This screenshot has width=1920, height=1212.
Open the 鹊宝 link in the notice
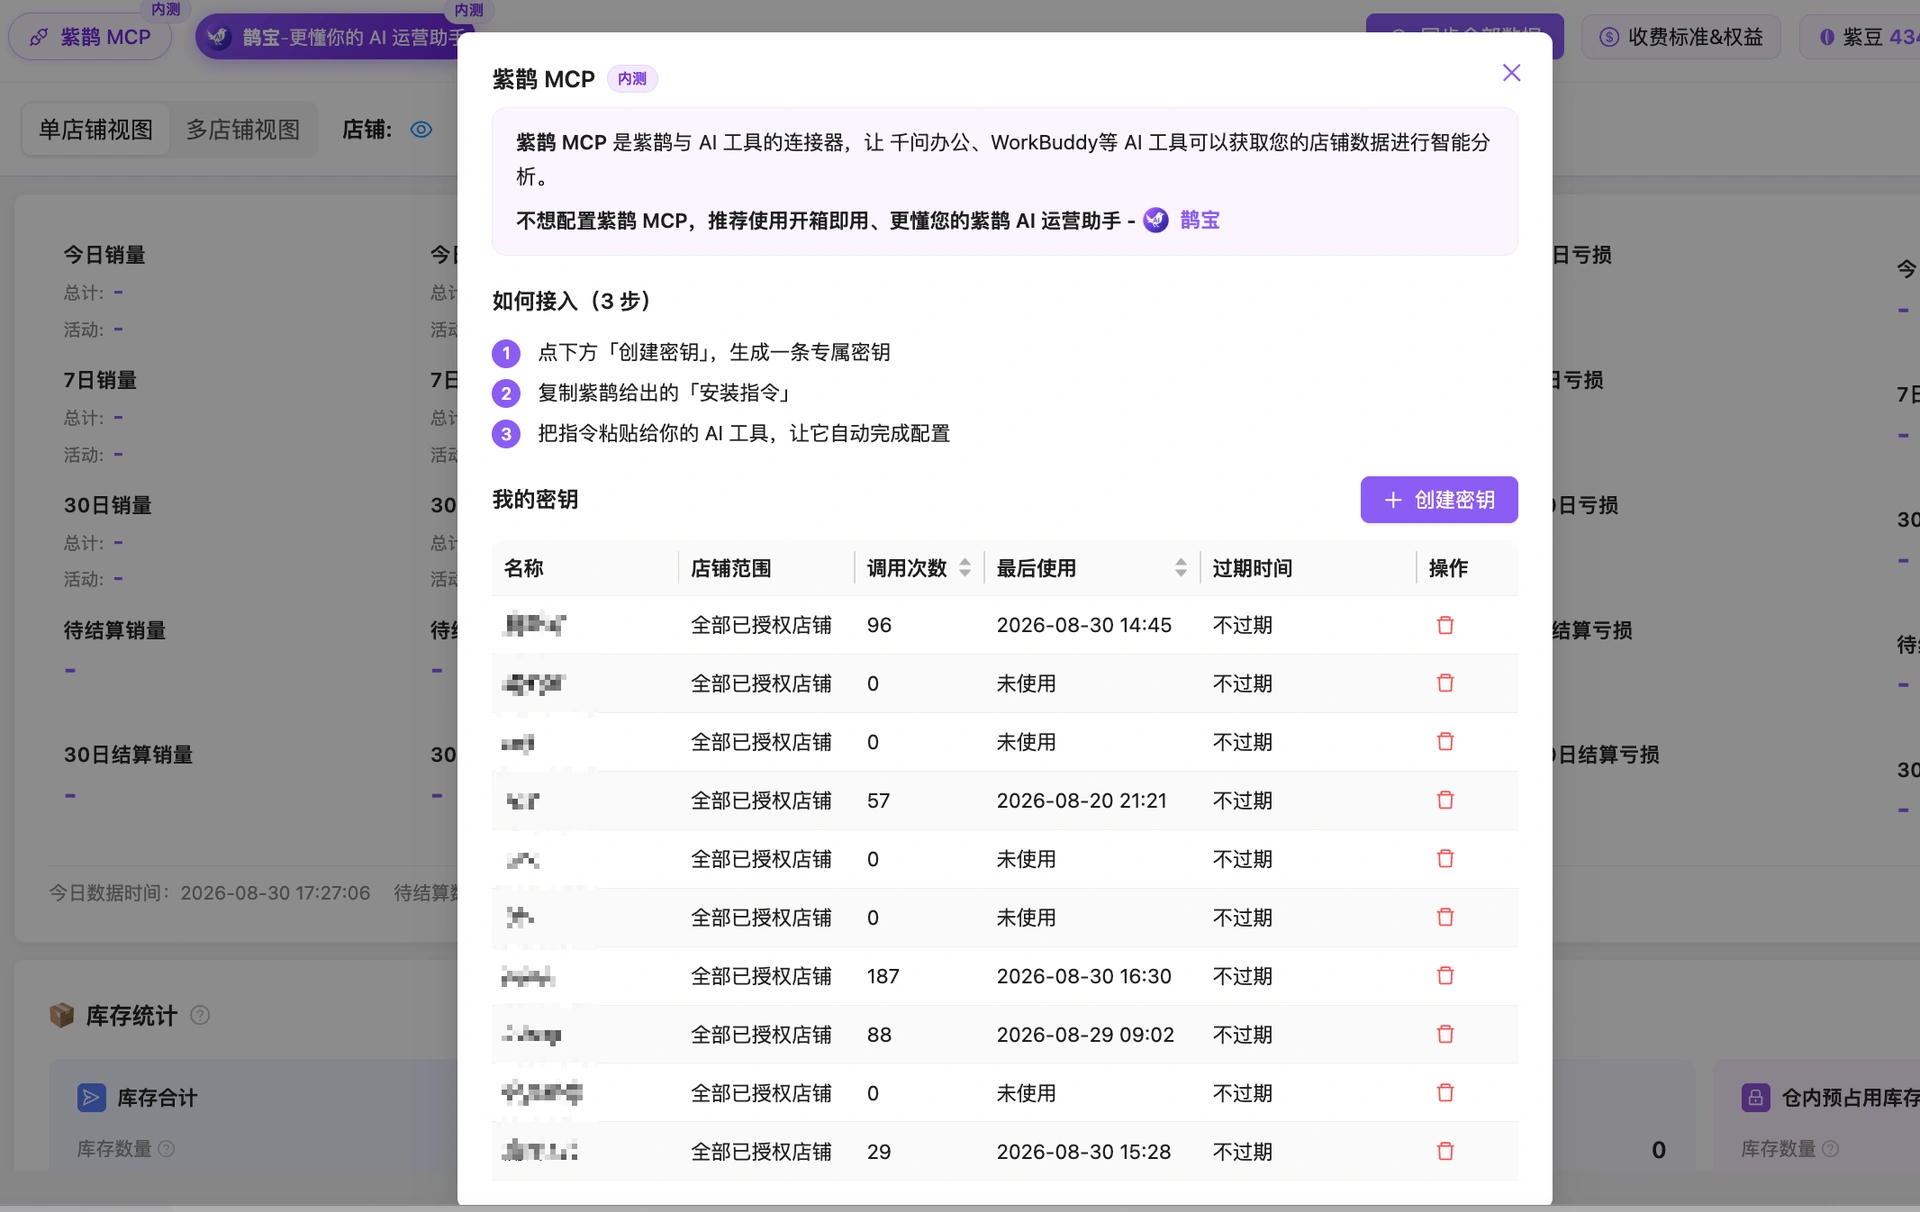pos(1199,220)
